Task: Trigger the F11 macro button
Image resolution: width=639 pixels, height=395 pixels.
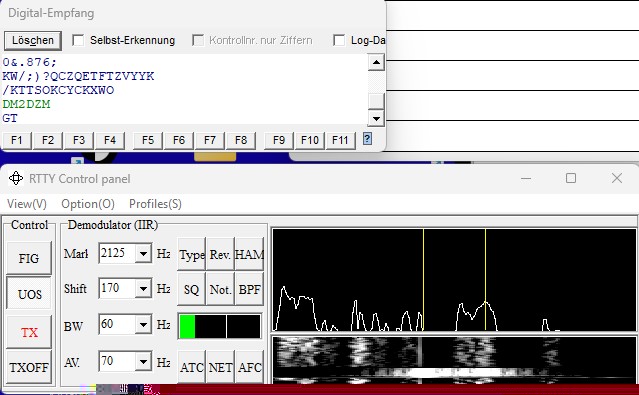Action: pos(340,141)
